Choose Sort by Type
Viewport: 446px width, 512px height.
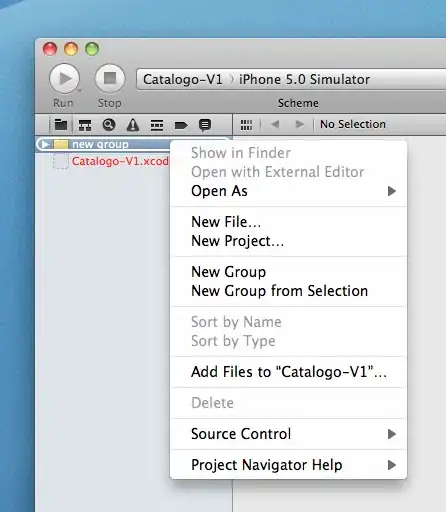(233, 341)
